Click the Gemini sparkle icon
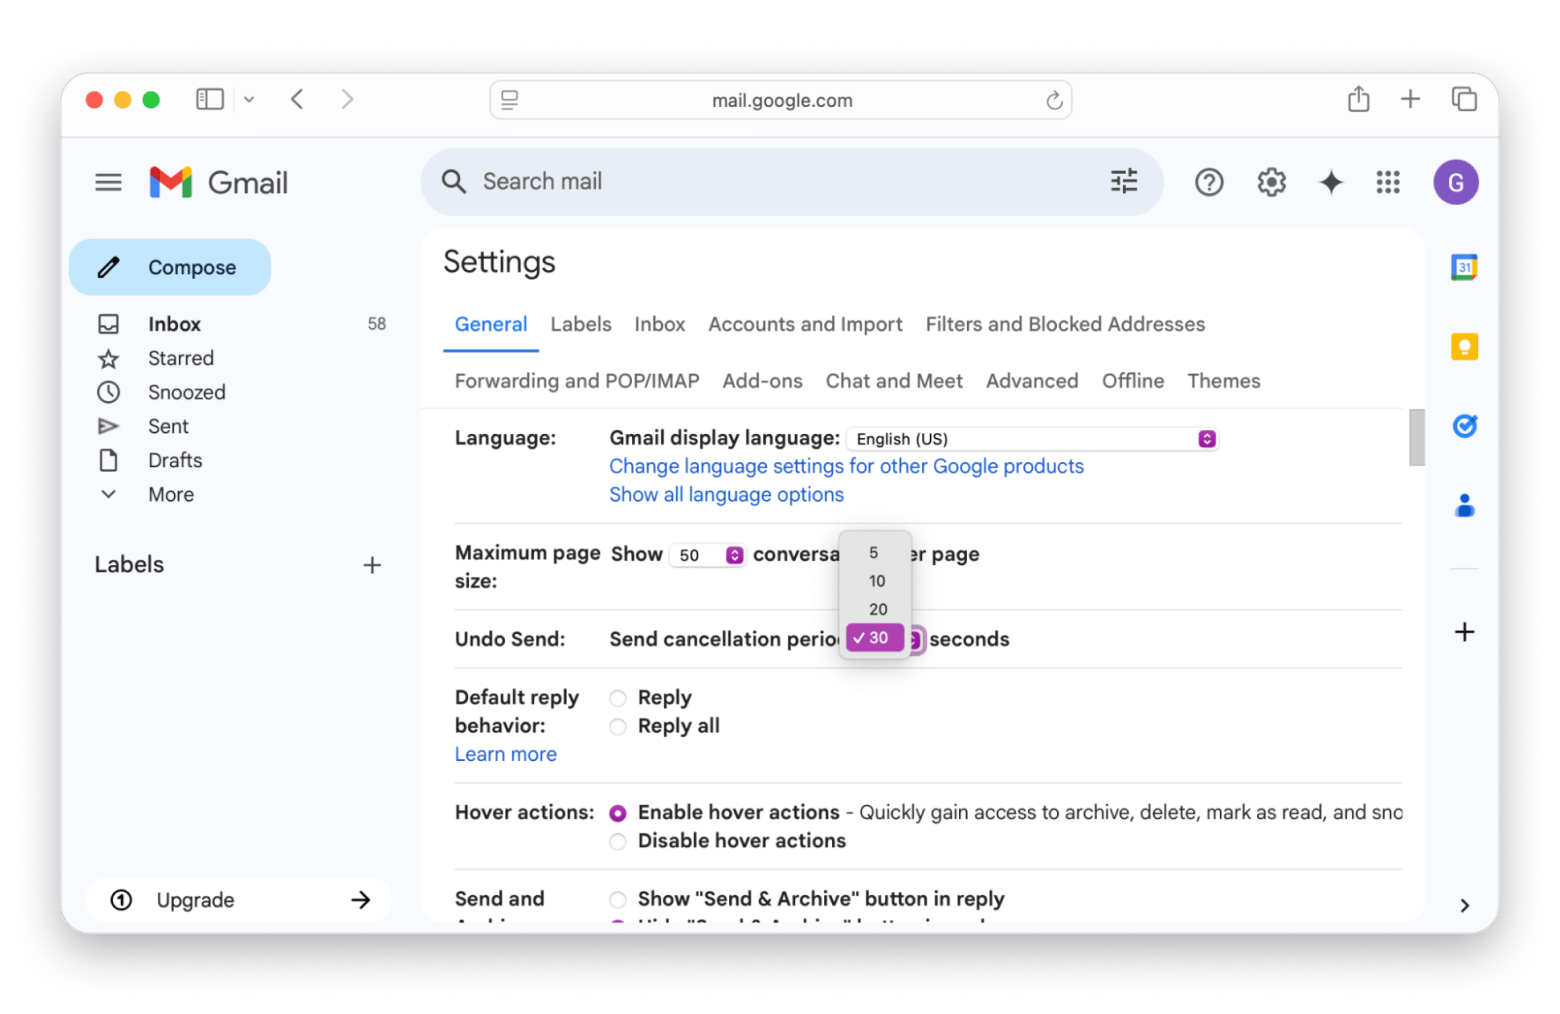The width and height of the screenshot is (1560, 1014). tap(1330, 182)
